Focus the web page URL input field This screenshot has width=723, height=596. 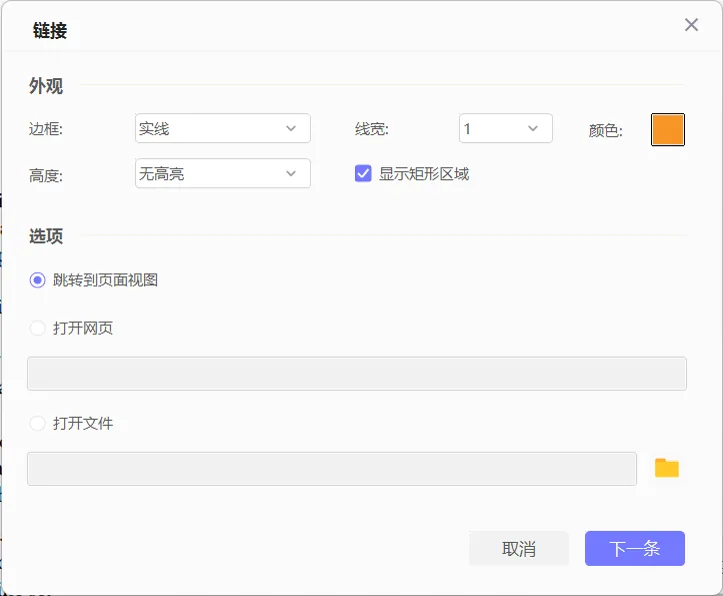357,373
